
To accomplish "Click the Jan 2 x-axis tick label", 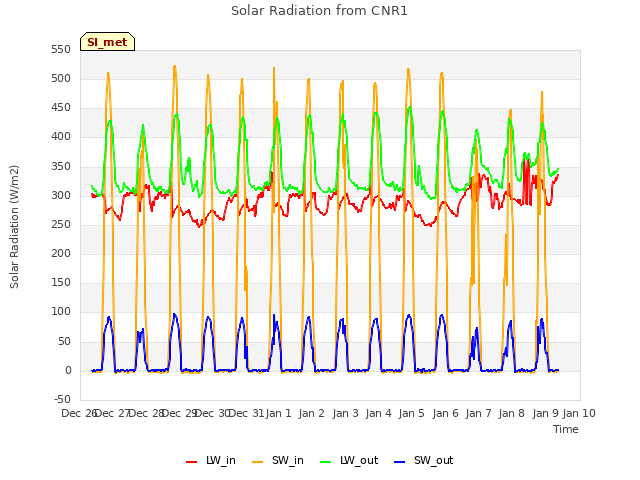I will pos(311,413).
